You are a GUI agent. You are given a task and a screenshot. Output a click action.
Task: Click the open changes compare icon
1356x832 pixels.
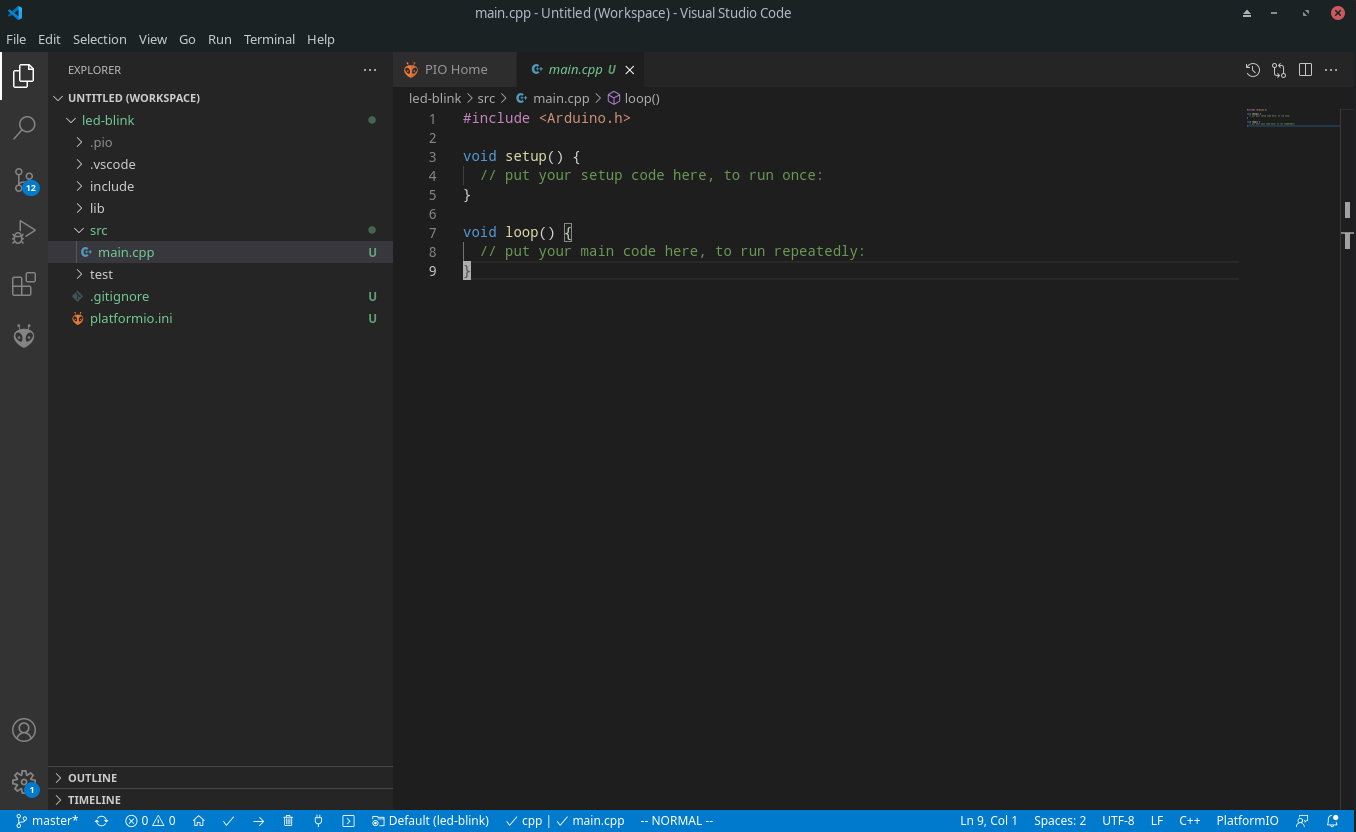pos(1279,70)
